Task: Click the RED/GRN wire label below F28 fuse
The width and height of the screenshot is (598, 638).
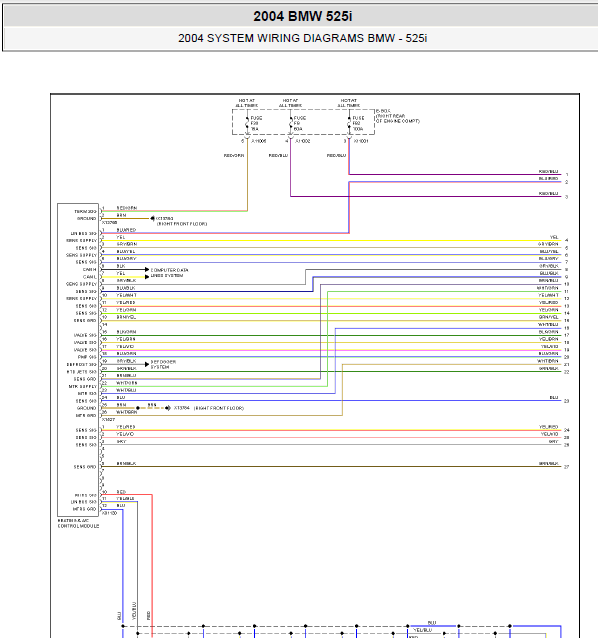Action: pyautogui.click(x=234, y=155)
